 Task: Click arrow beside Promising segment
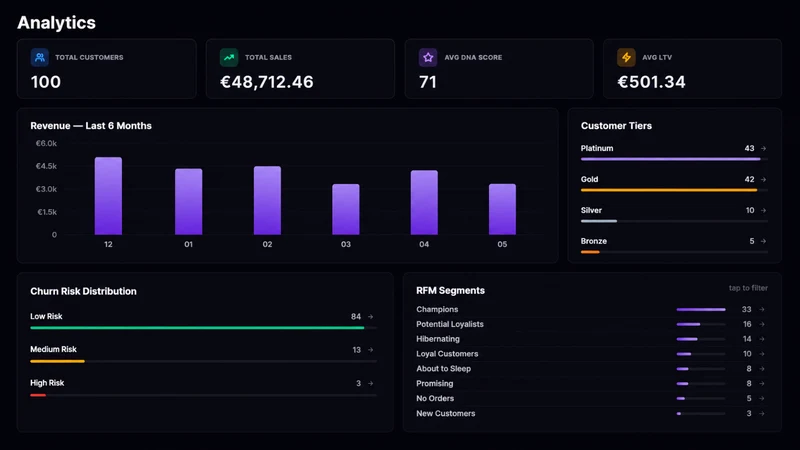click(x=761, y=383)
